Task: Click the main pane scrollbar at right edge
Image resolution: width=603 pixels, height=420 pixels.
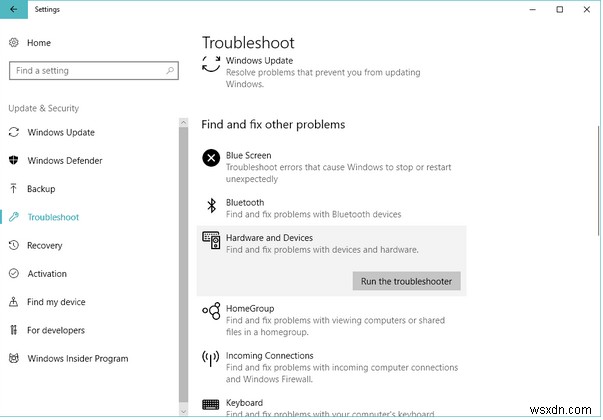Action: pos(599,180)
